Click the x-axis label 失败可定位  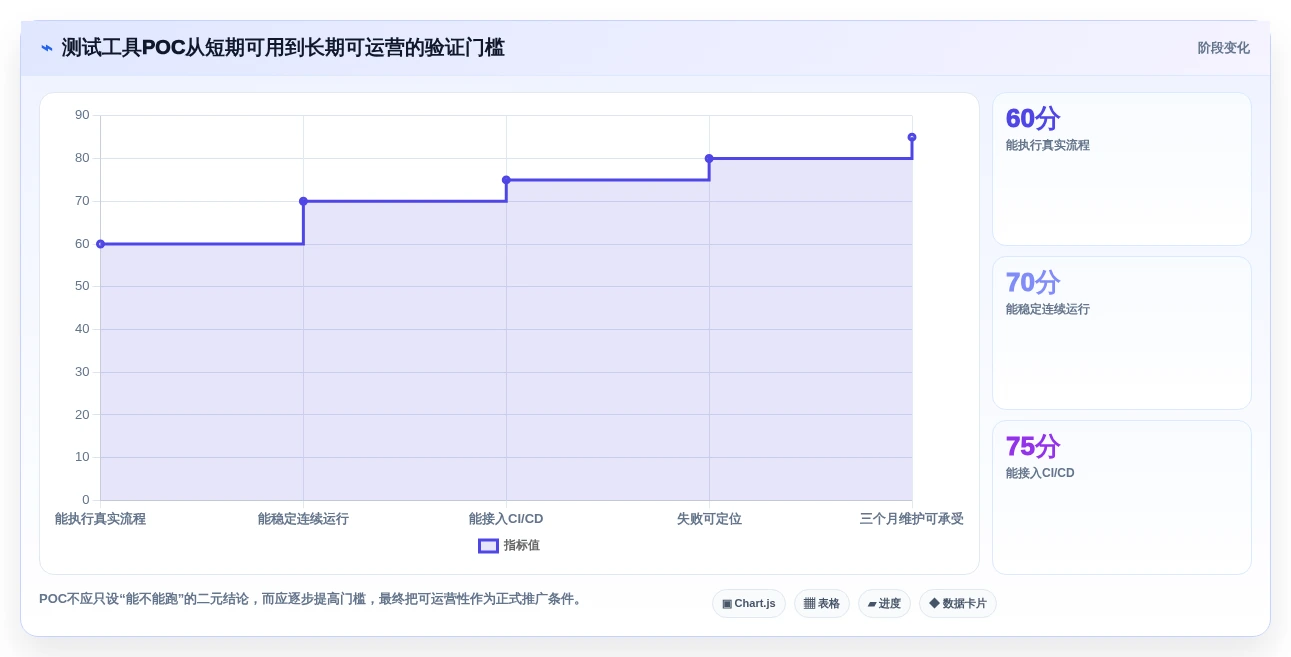709,519
